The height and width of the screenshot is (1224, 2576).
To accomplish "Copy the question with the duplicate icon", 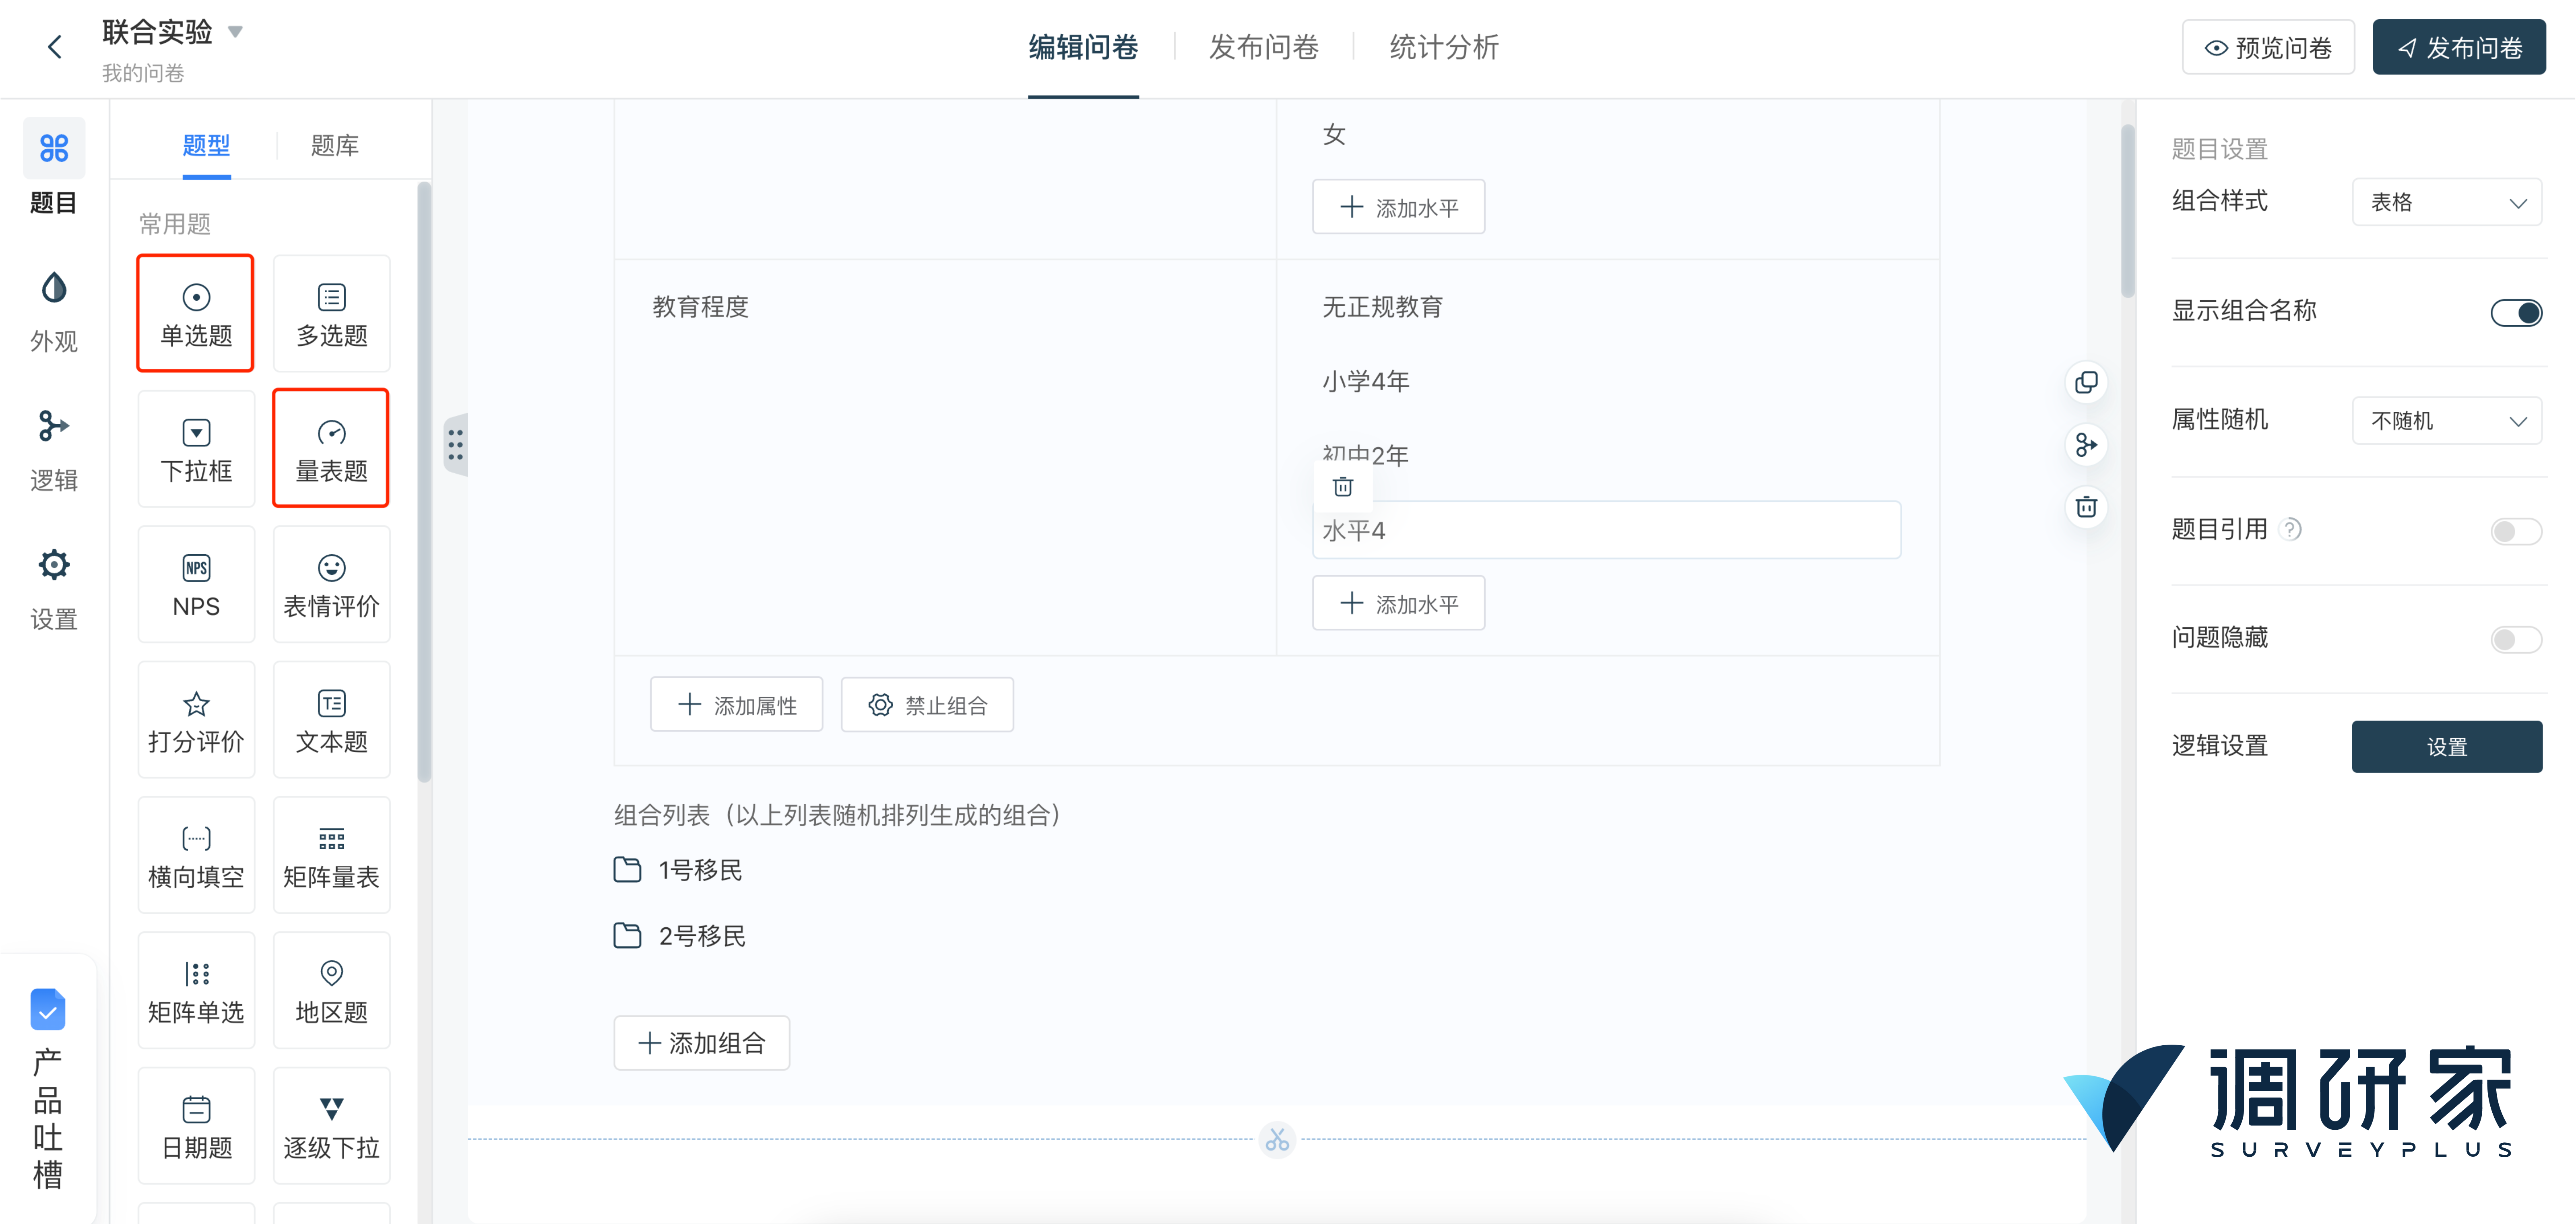I will tap(2086, 382).
